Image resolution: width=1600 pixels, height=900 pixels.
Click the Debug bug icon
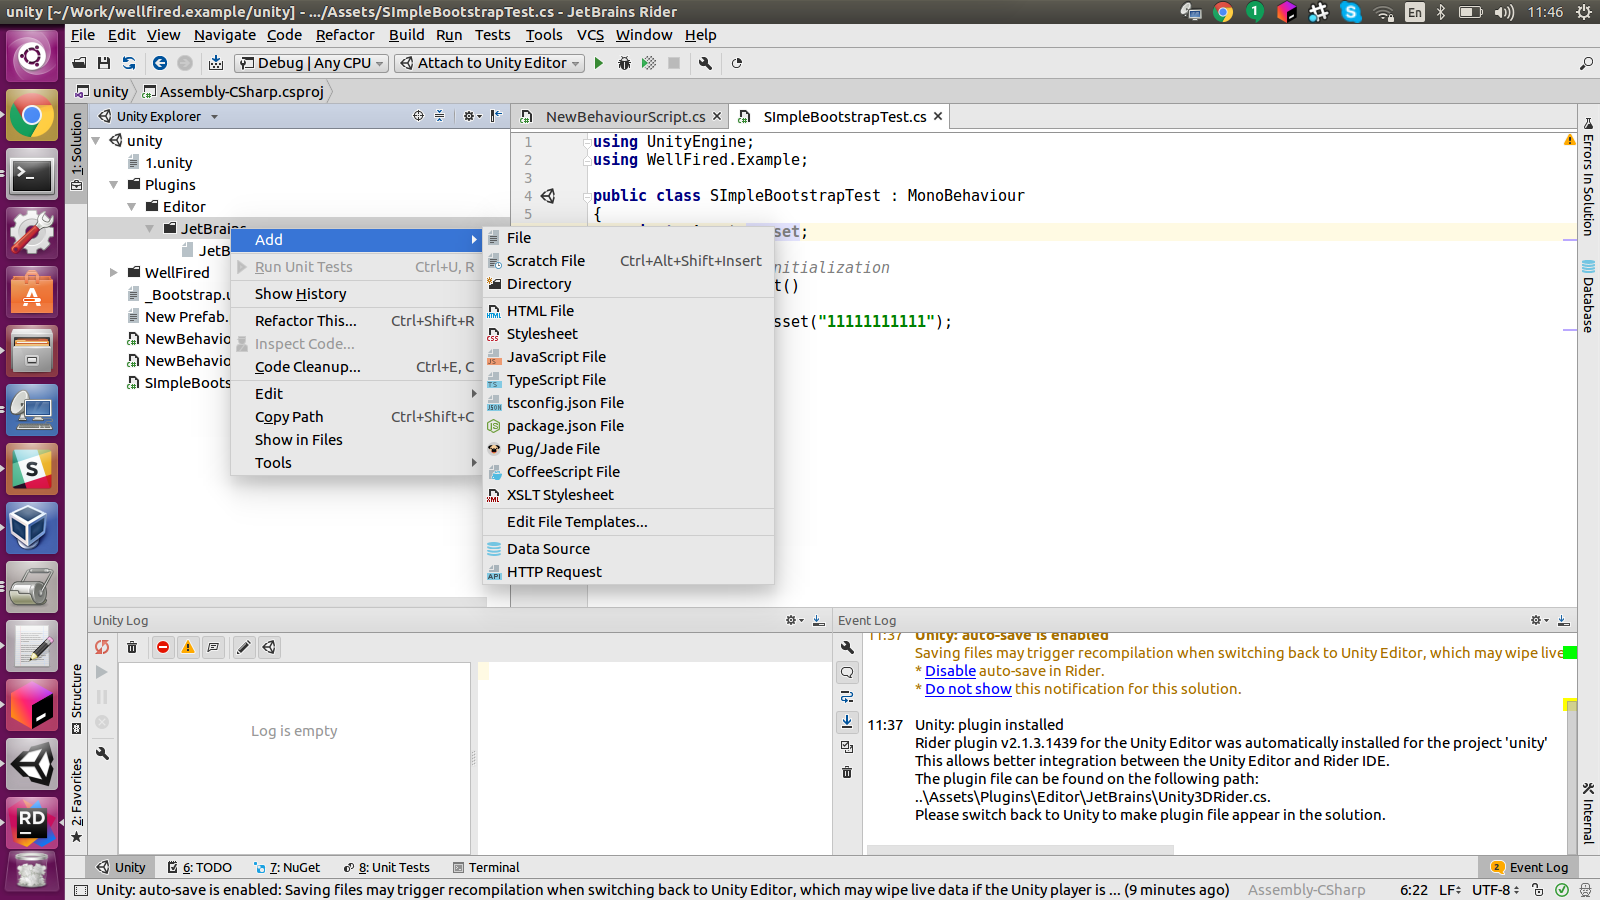point(624,63)
